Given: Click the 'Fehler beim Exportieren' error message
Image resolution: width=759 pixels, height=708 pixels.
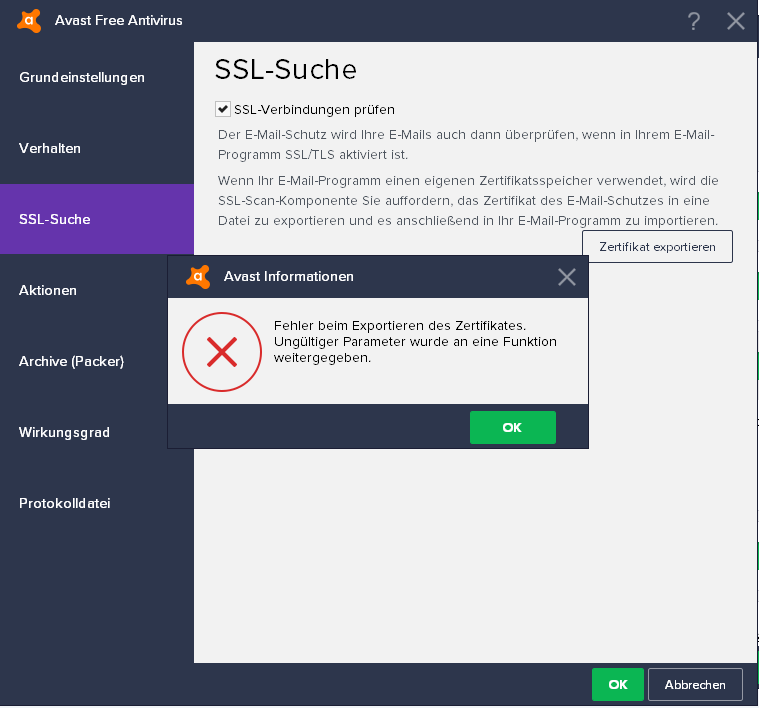Looking at the screenshot, I should (415, 342).
